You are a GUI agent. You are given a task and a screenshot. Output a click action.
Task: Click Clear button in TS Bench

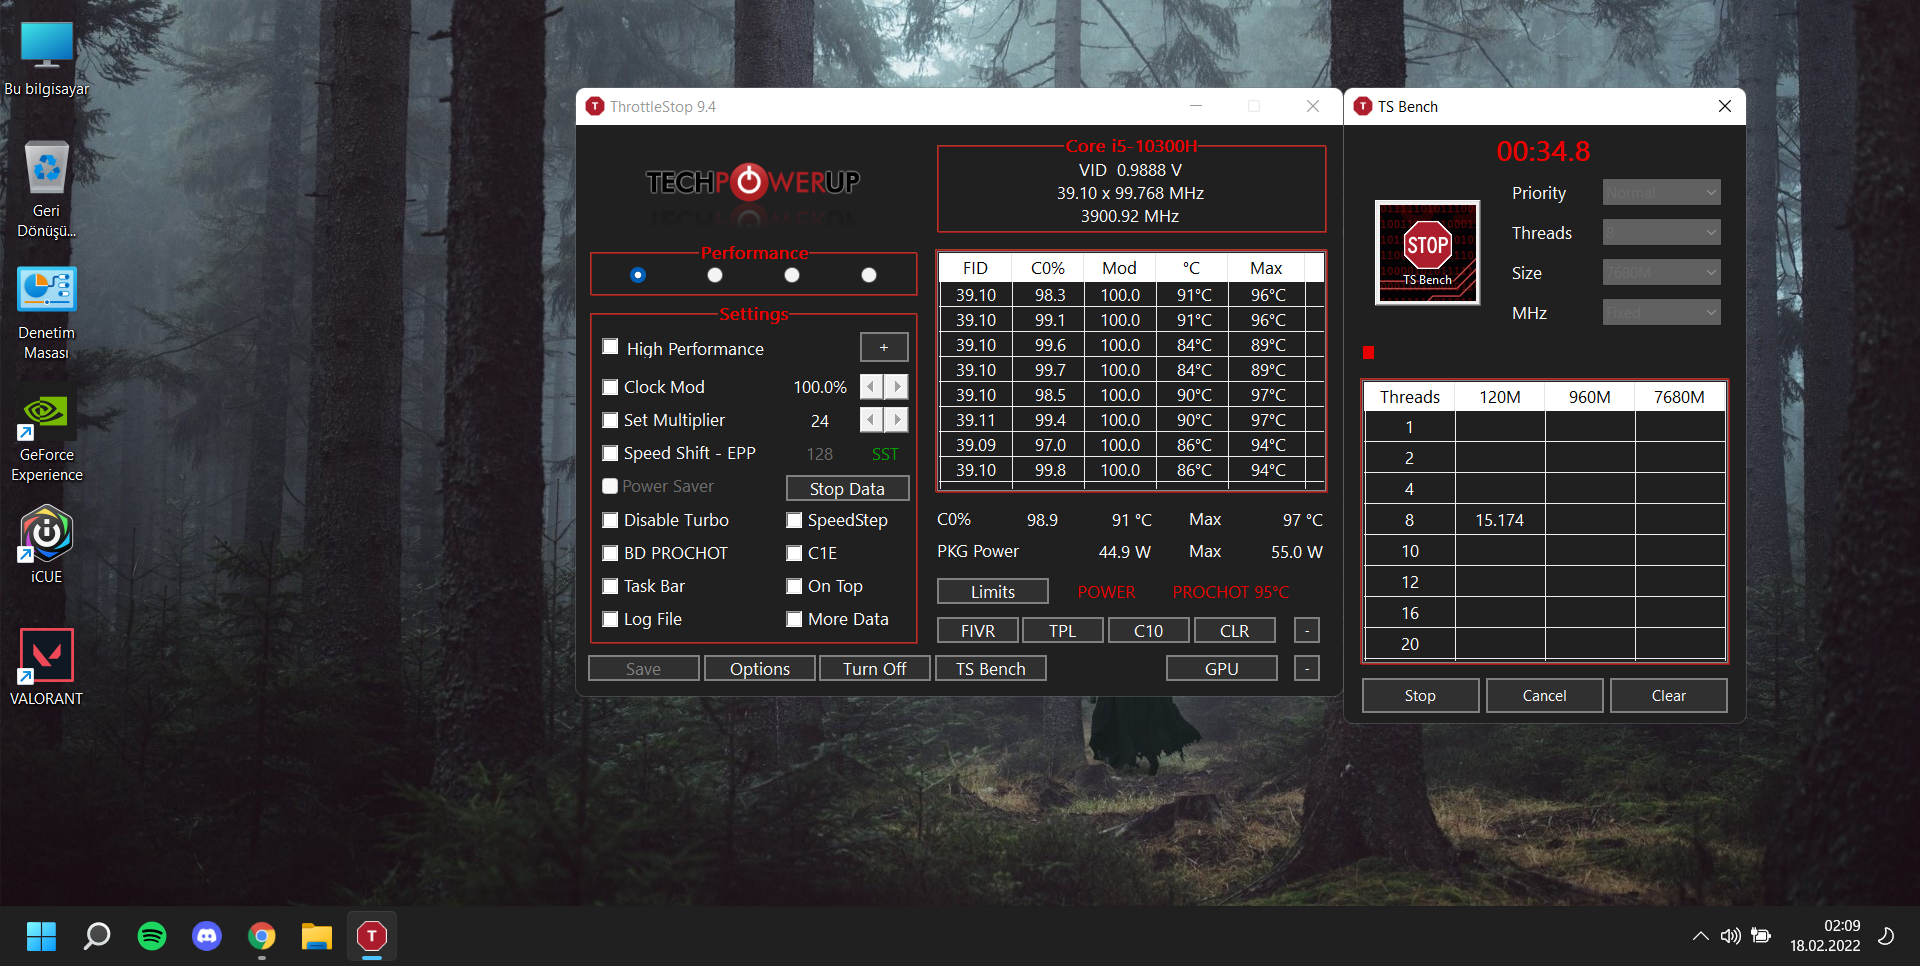pos(1668,695)
